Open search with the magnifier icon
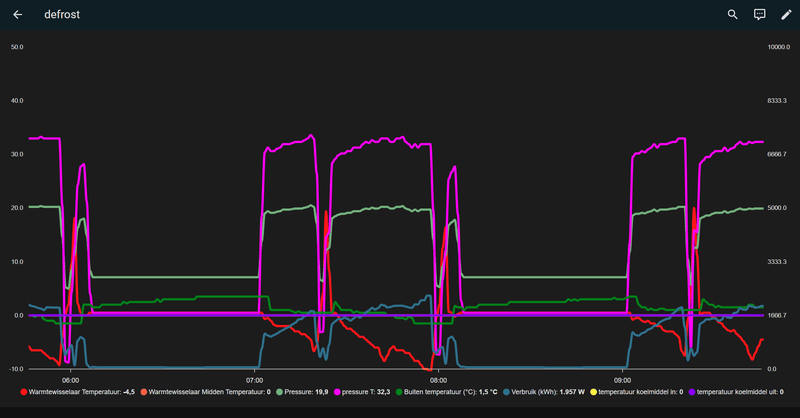The image size is (800, 418). point(733,15)
